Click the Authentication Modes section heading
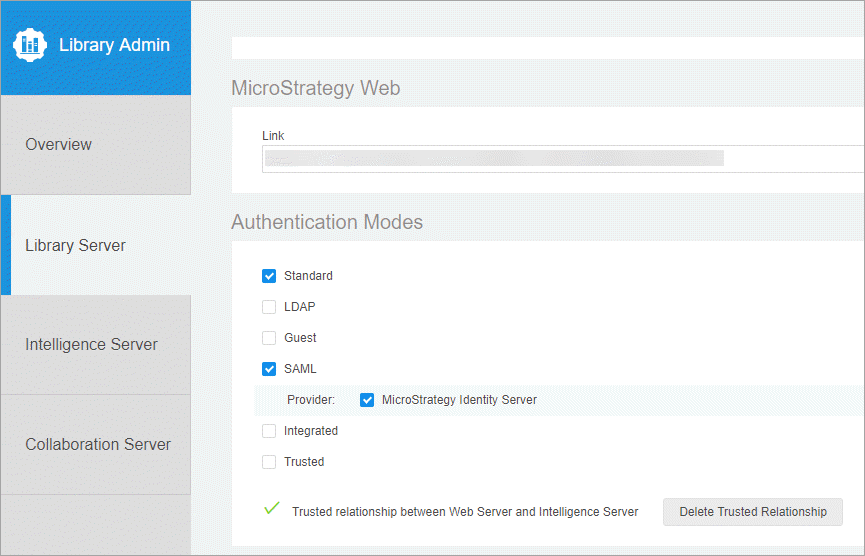865x556 pixels. [x=327, y=222]
